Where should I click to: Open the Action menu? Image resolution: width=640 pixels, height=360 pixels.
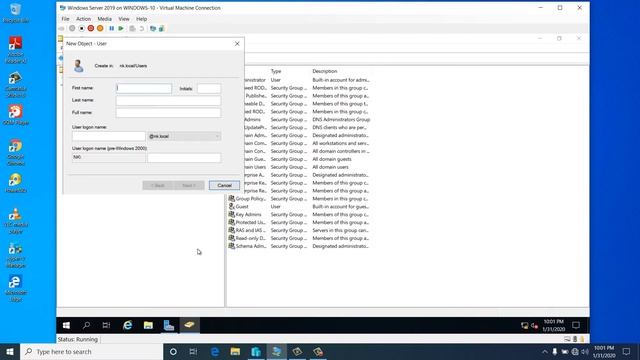[83, 19]
